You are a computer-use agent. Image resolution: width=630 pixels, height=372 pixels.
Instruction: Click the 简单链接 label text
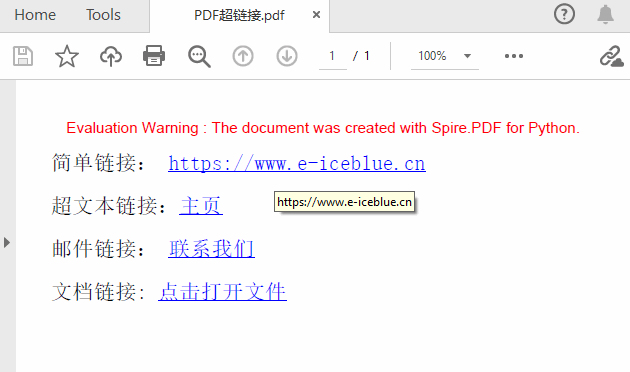tap(98, 163)
